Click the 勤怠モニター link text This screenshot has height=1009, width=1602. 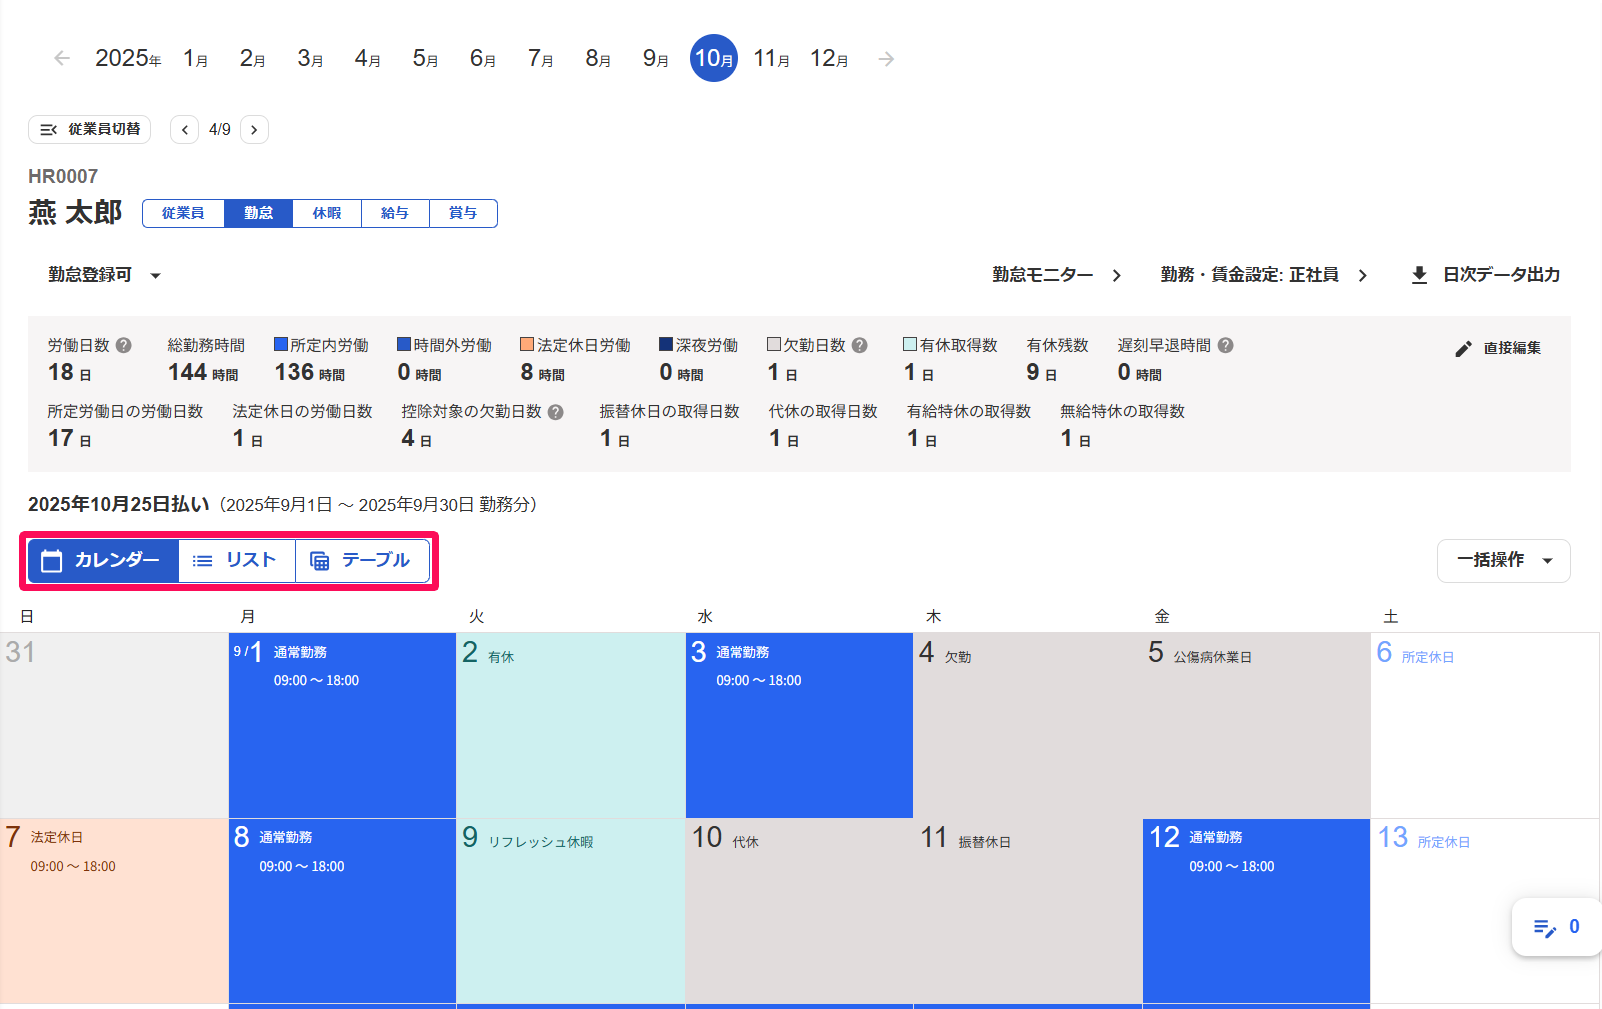[x=1042, y=275]
